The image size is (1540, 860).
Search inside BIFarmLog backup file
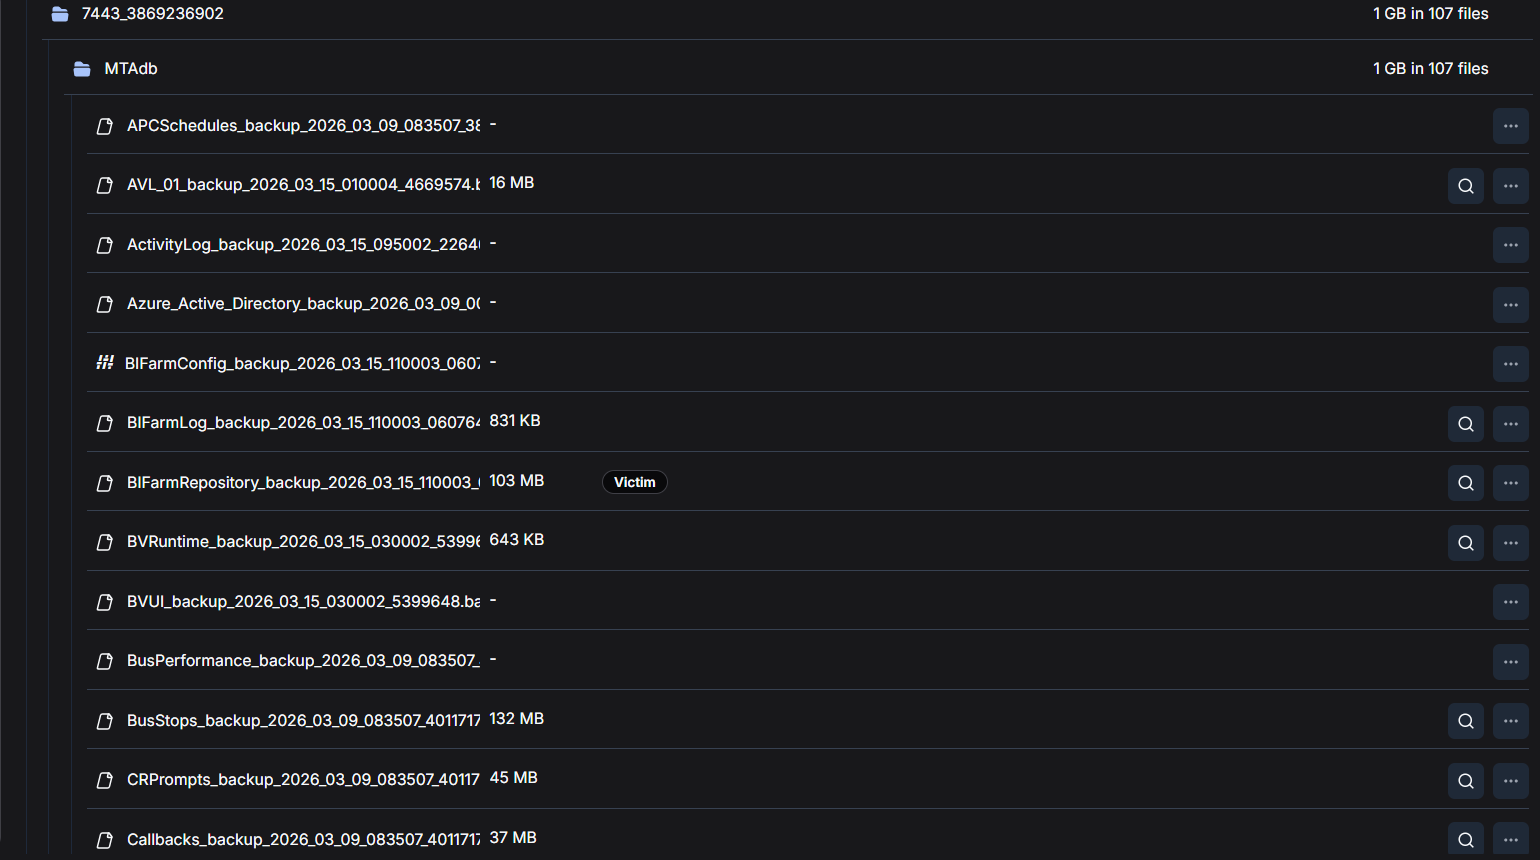(1466, 424)
